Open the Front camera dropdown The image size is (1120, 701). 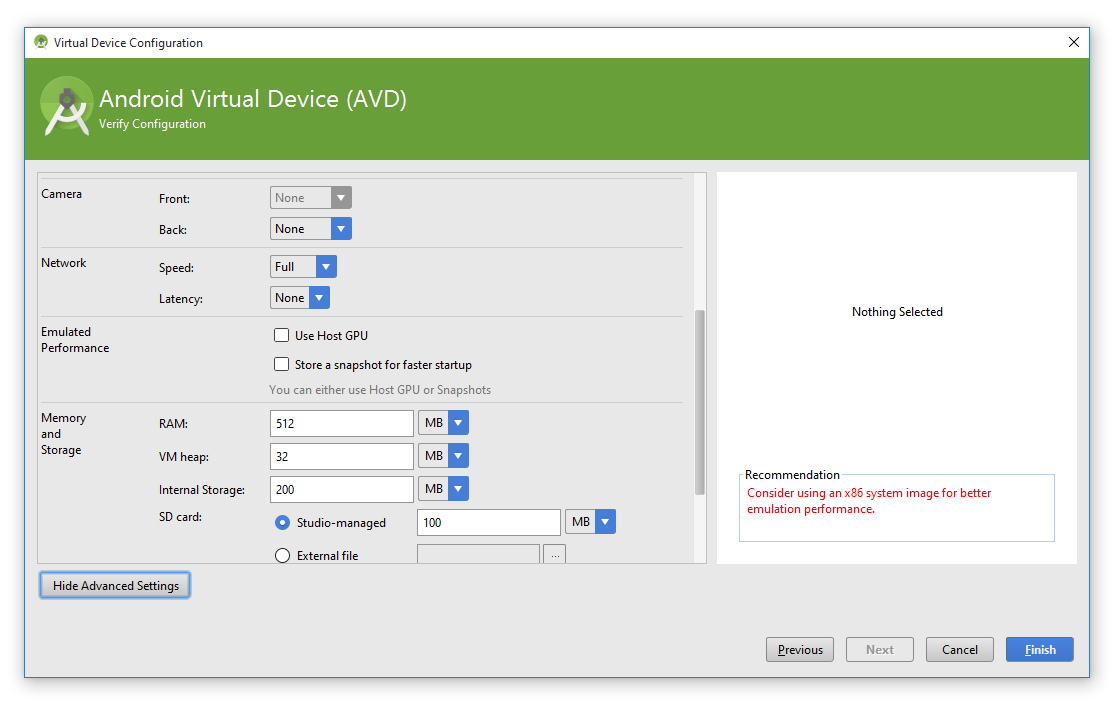(x=311, y=198)
